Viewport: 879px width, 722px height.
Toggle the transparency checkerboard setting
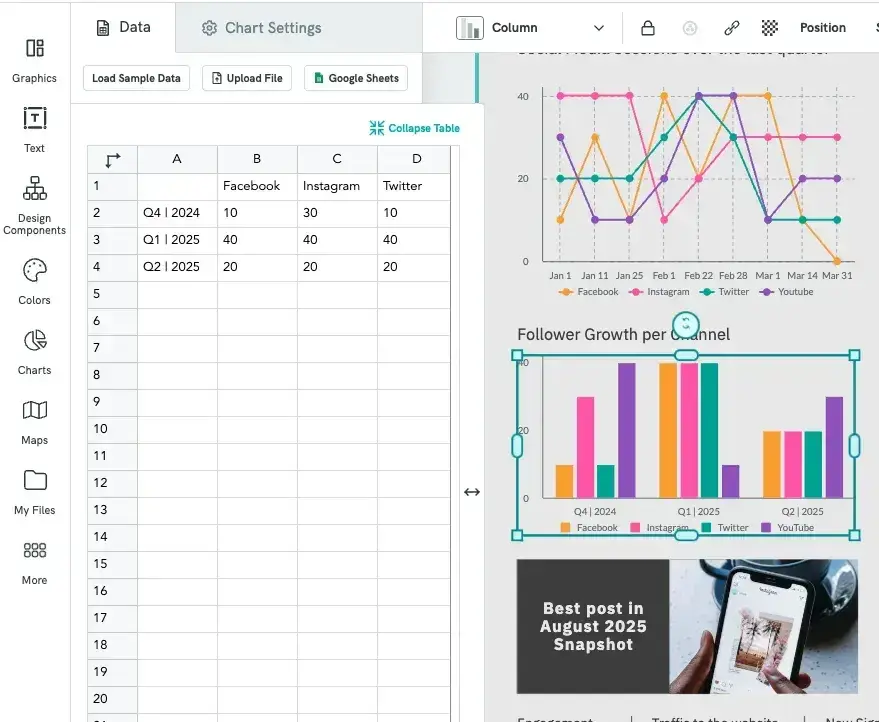click(769, 27)
